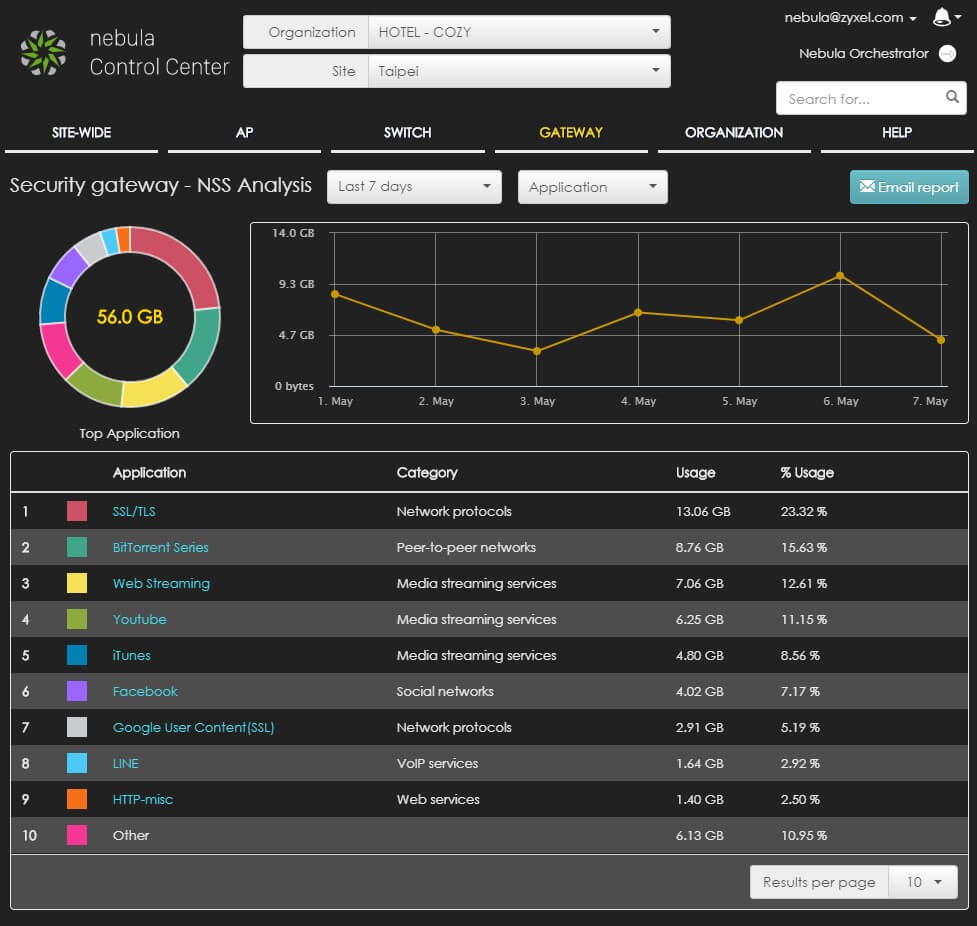Screen dimensions: 977x926
Task: Click the Other row label
Action: click(131, 836)
